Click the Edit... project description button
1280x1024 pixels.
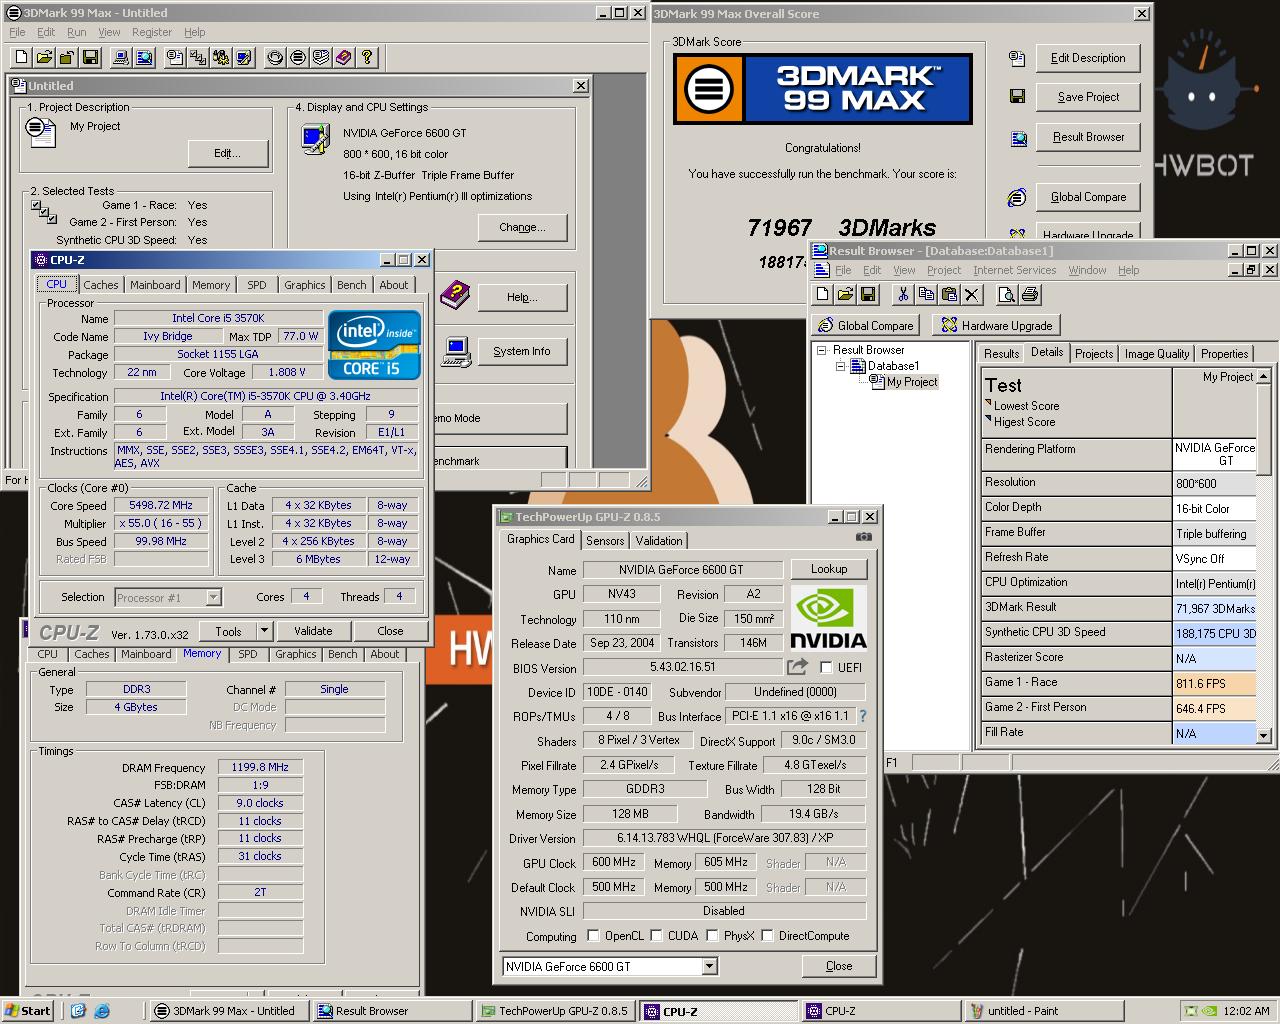(227, 153)
